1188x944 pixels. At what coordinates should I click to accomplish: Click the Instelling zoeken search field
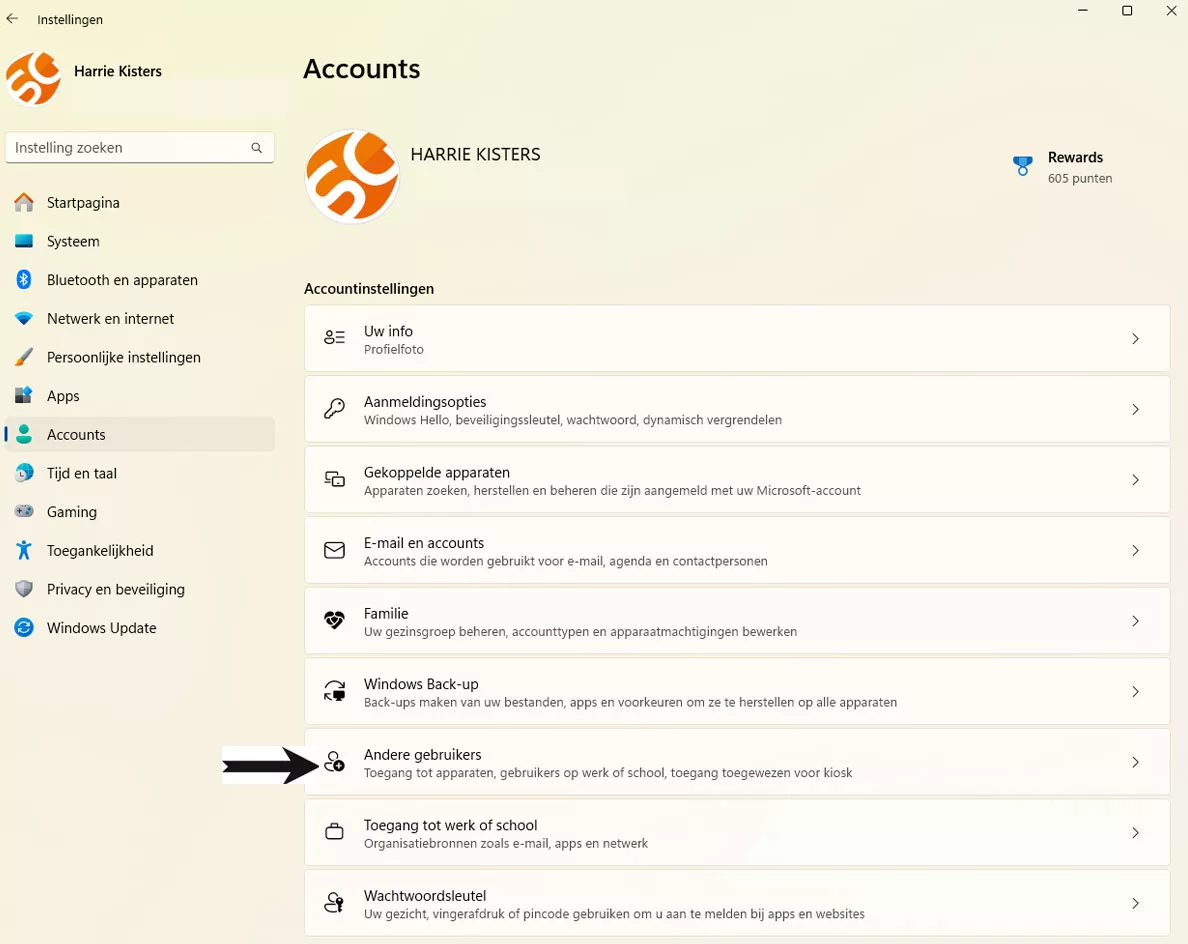click(139, 148)
